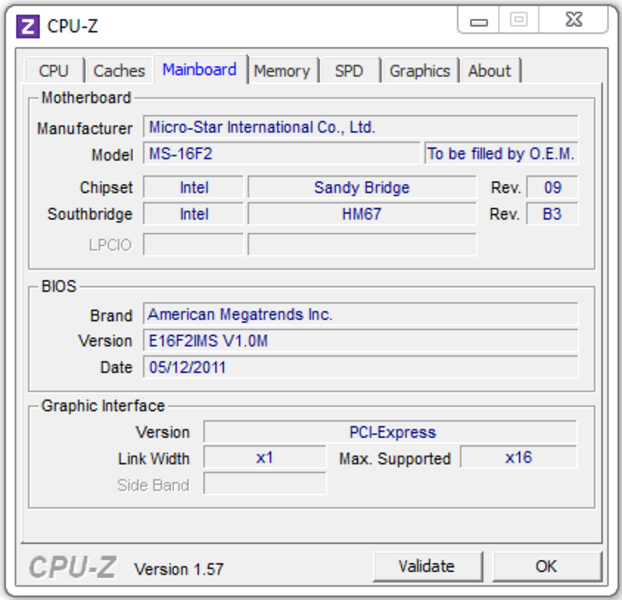Switch to the Graphics tab
The image size is (622, 600).
coord(420,71)
